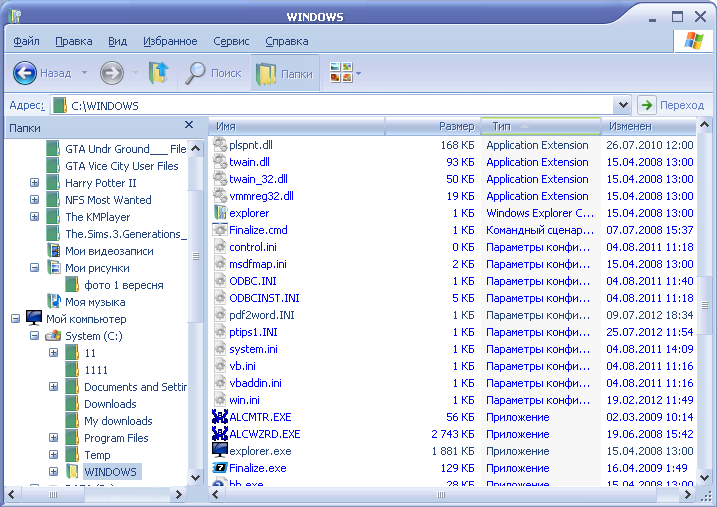The width and height of the screenshot is (717, 507).
Task: Select the ALCMTR.EXE application icon
Action: pyautogui.click(x=220, y=416)
